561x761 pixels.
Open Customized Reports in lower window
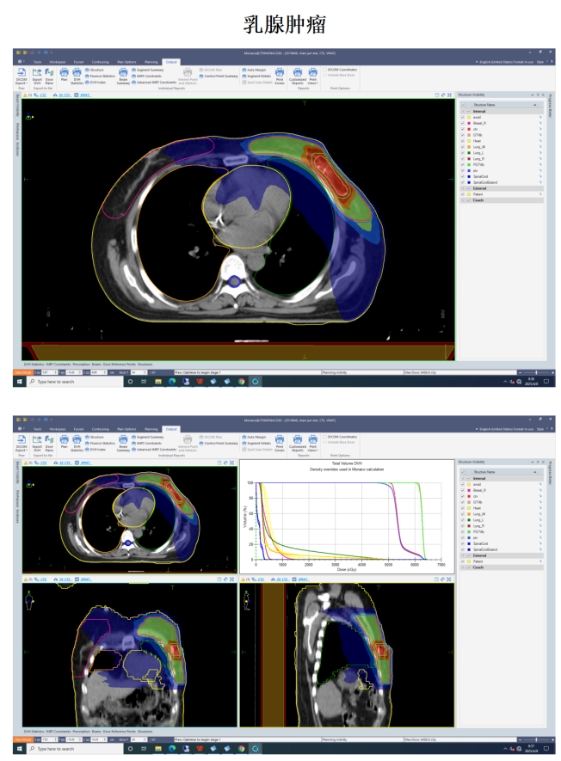297,443
